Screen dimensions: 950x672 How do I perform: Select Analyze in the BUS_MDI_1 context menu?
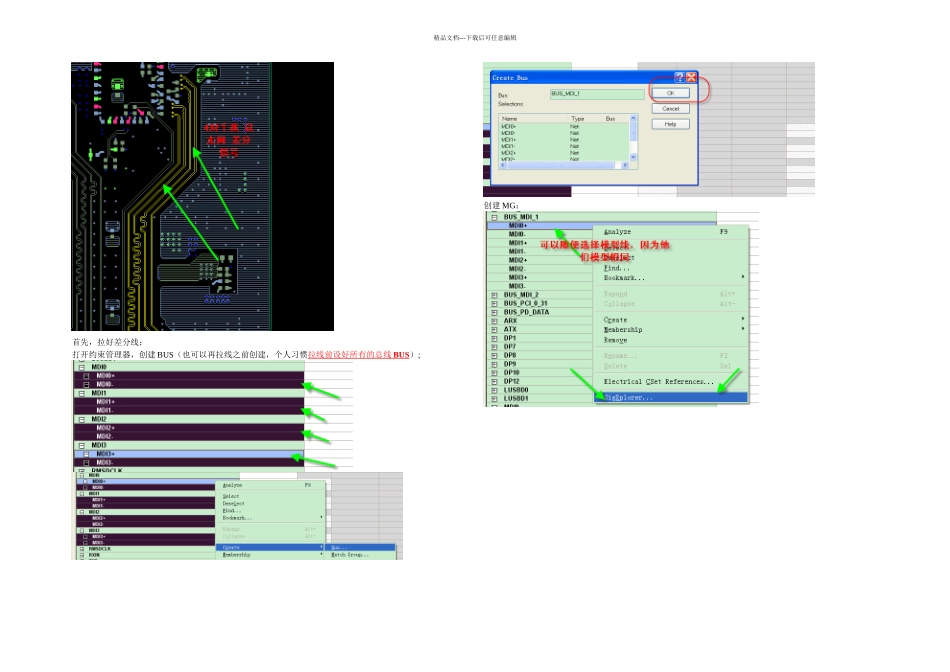coord(618,231)
